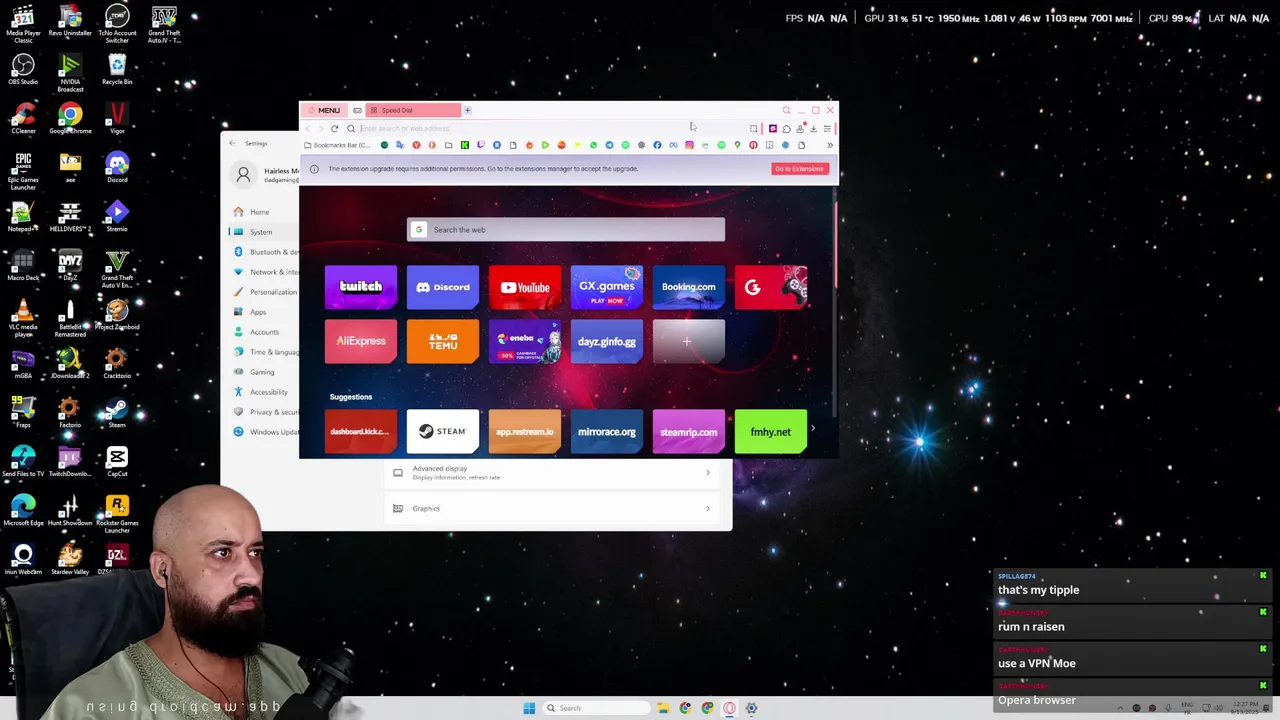Open the Recycle Bin desktop icon
The width and height of the screenshot is (1280, 720).
tap(117, 69)
